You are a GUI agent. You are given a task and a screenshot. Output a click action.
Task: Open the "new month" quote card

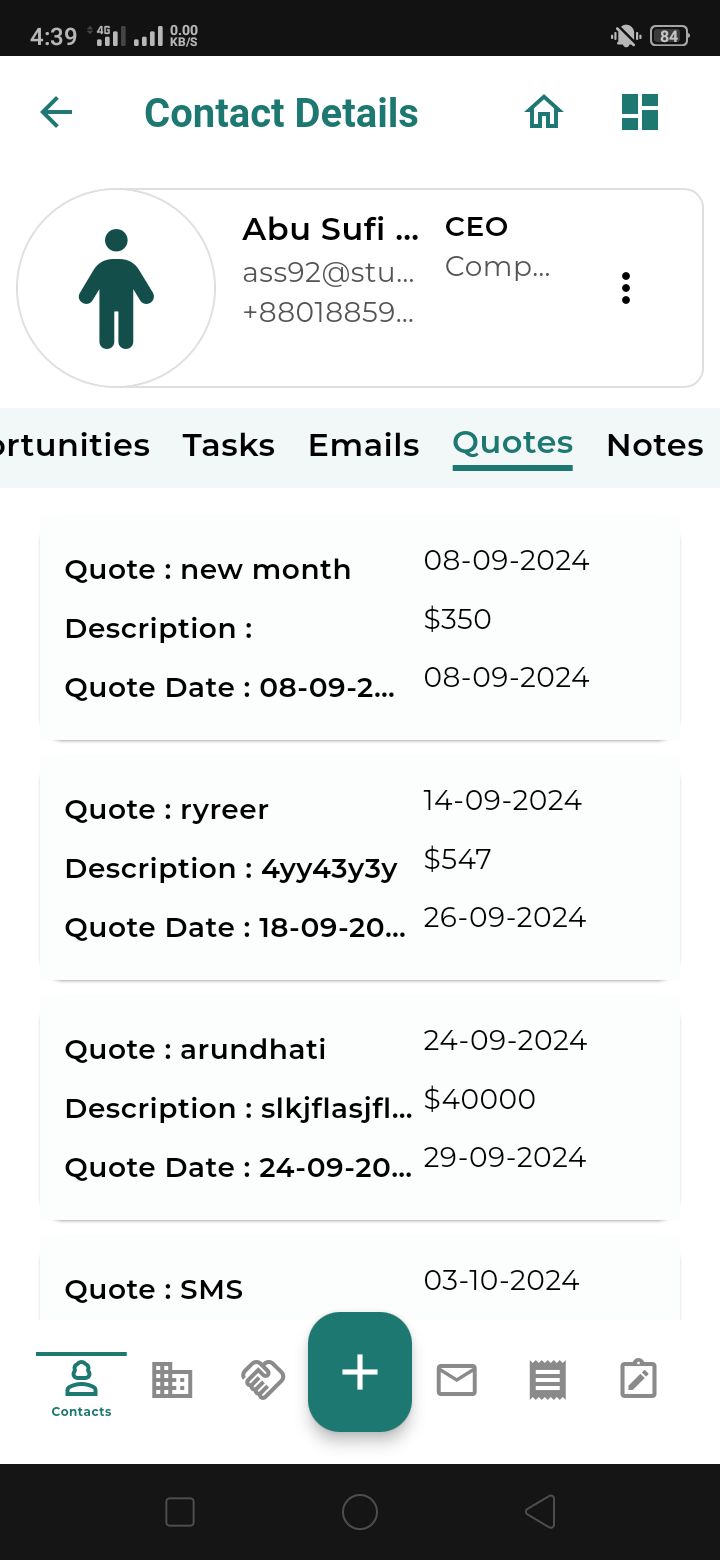360,628
